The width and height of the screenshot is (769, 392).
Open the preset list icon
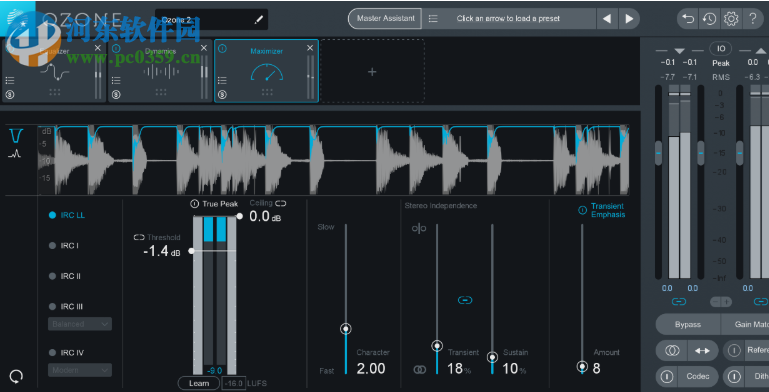(x=433, y=19)
